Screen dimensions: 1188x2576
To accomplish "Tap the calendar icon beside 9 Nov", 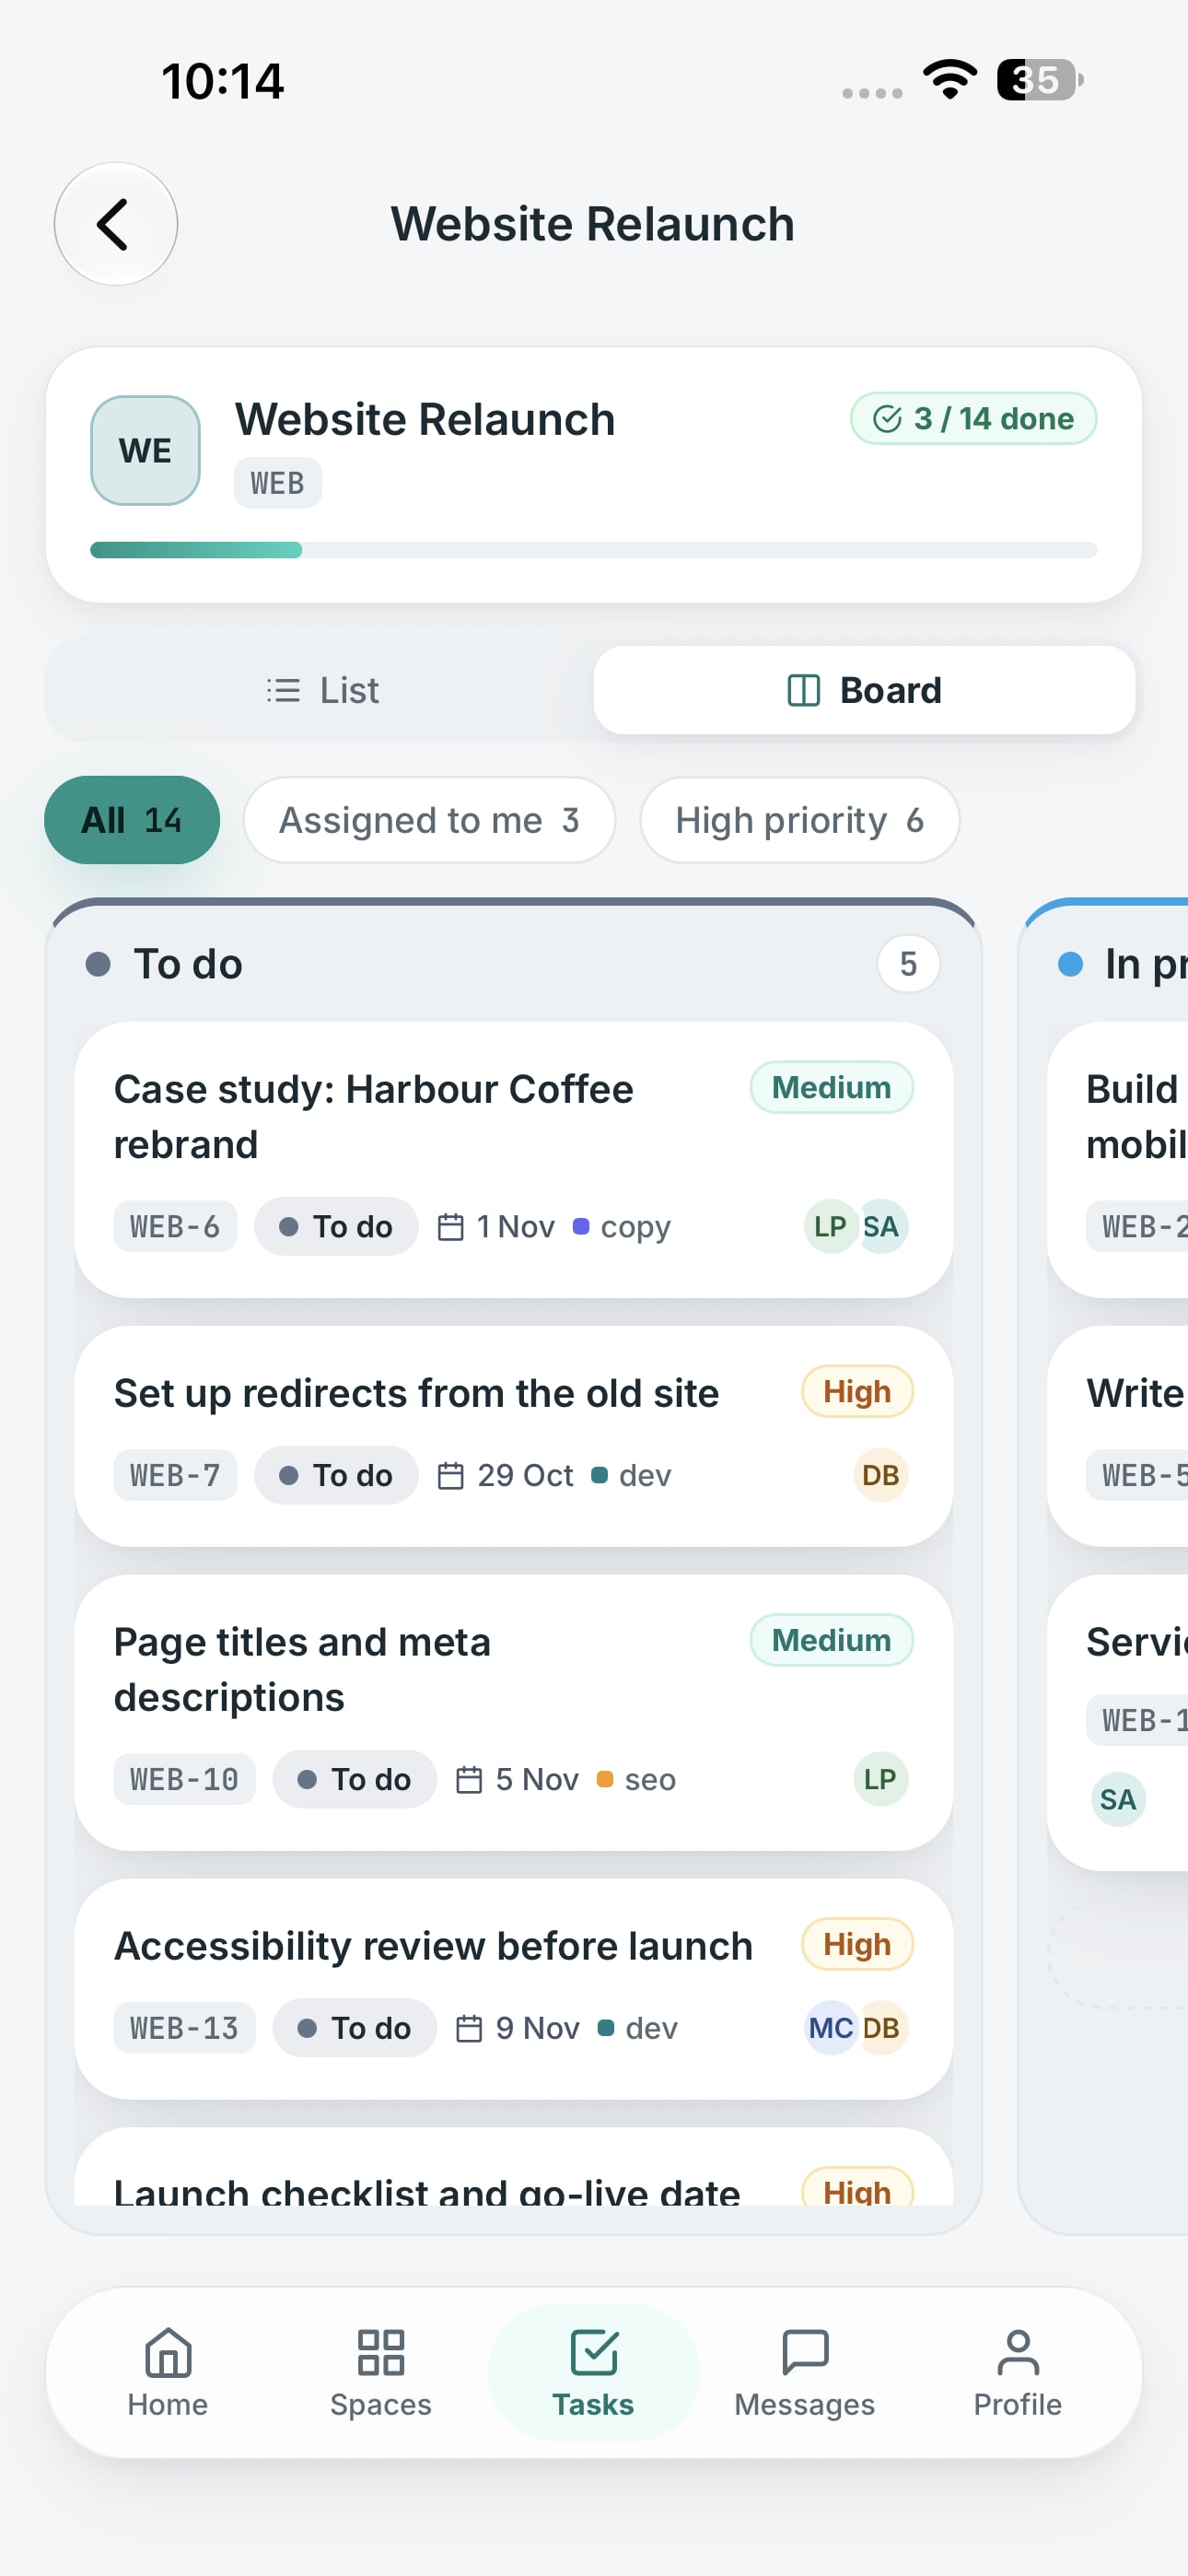I will [469, 2028].
